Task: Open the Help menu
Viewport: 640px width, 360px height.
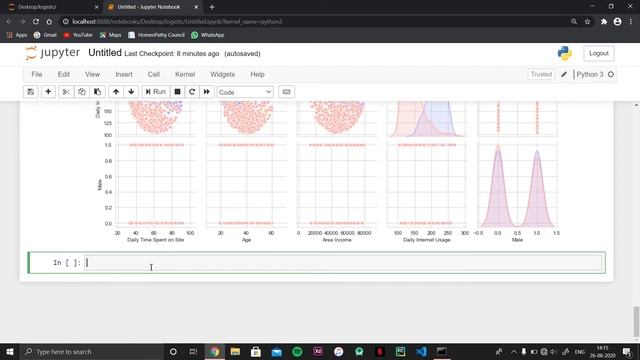Action: (x=257, y=74)
